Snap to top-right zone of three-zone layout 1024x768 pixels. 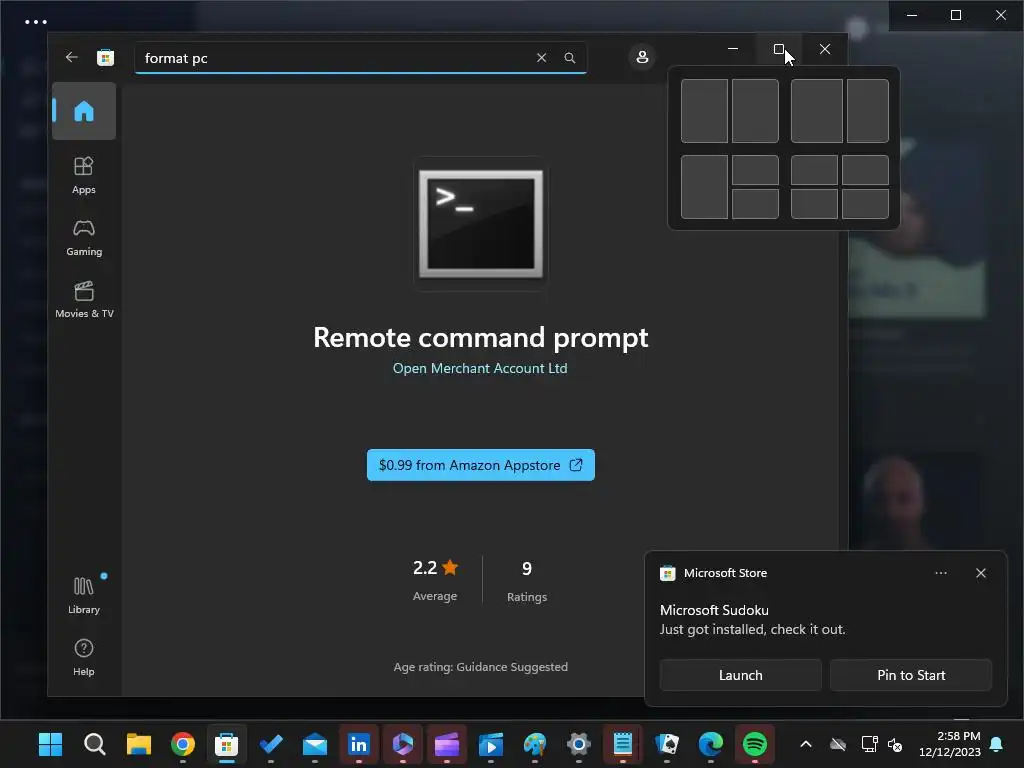pos(756,170)
